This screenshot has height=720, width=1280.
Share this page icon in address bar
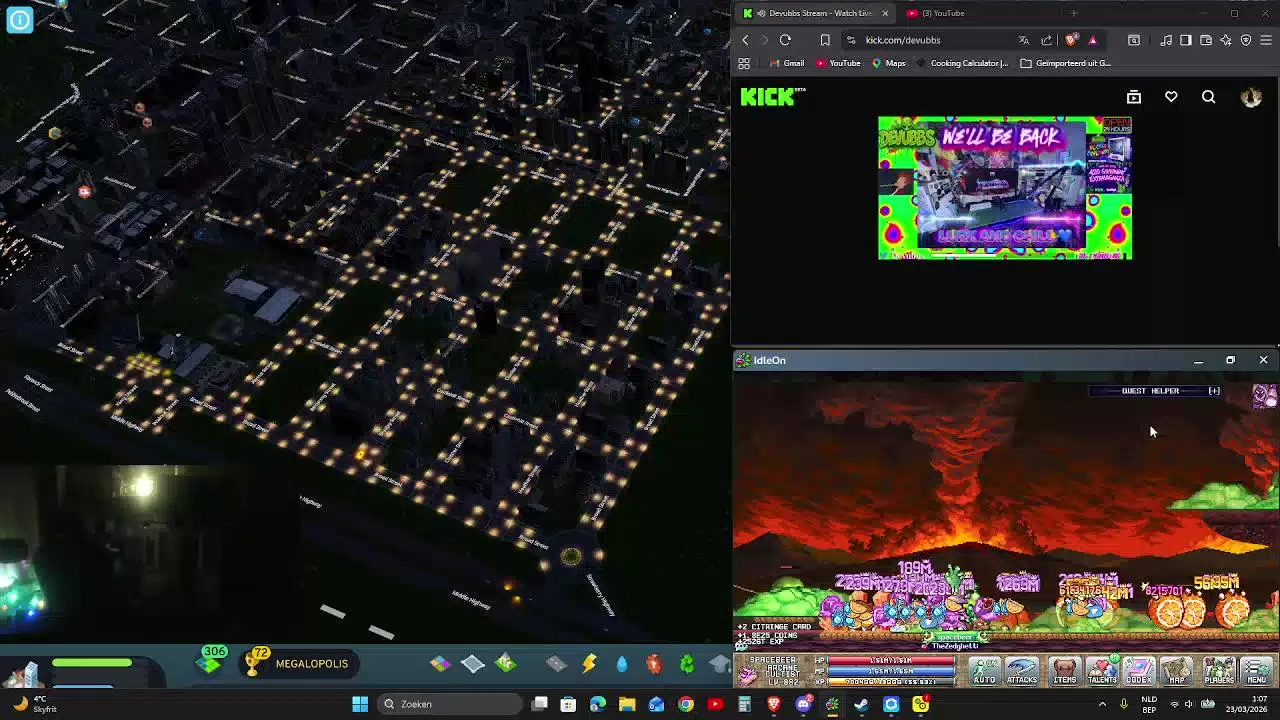[1046, 40]
